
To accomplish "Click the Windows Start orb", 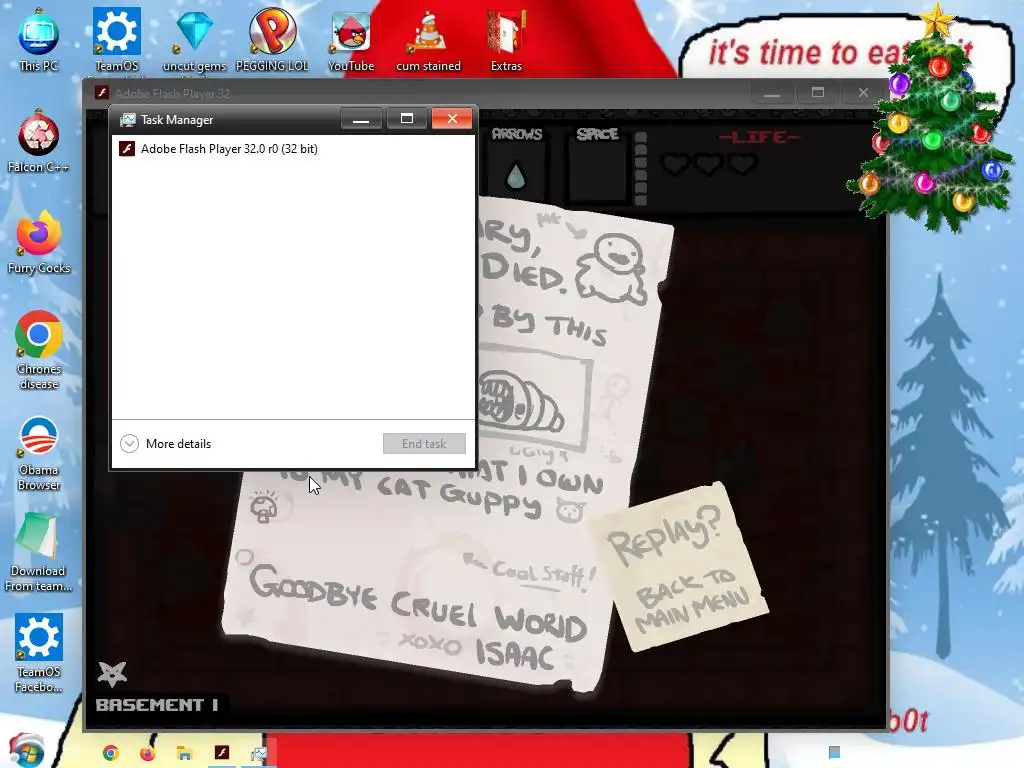I will [26, 751].
